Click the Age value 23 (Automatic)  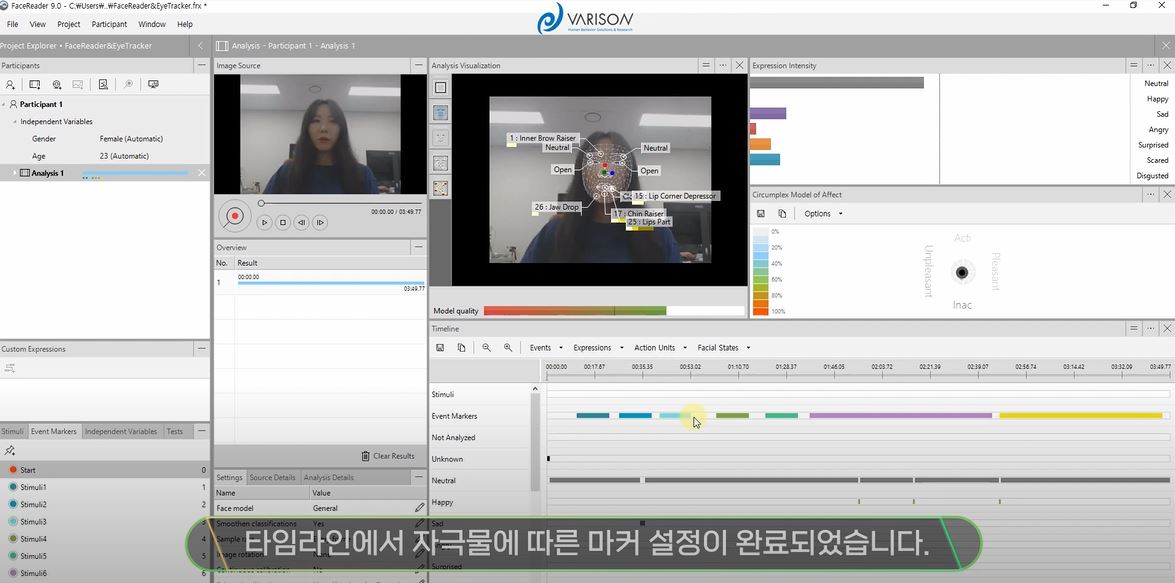124,156
